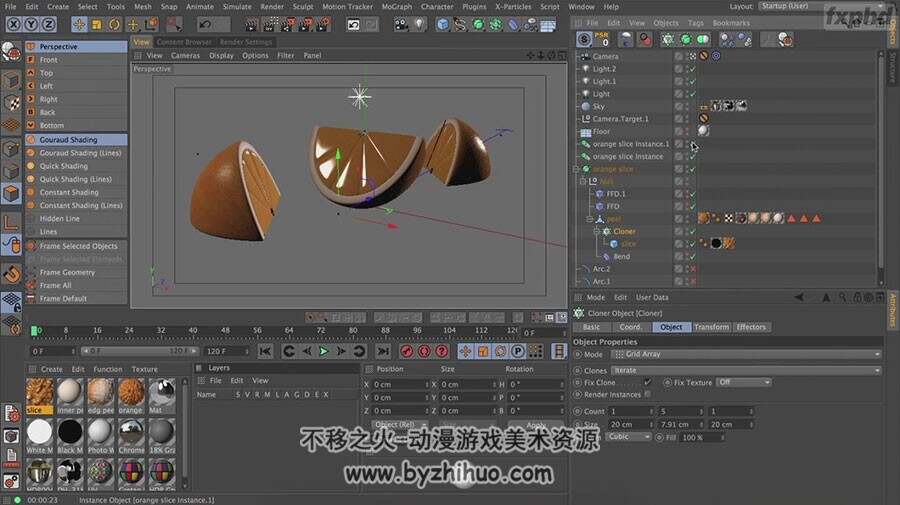Screen dimensions: 900x505
Task: Enable the Render Instances checkbox
Action: [x=647, y=394]
